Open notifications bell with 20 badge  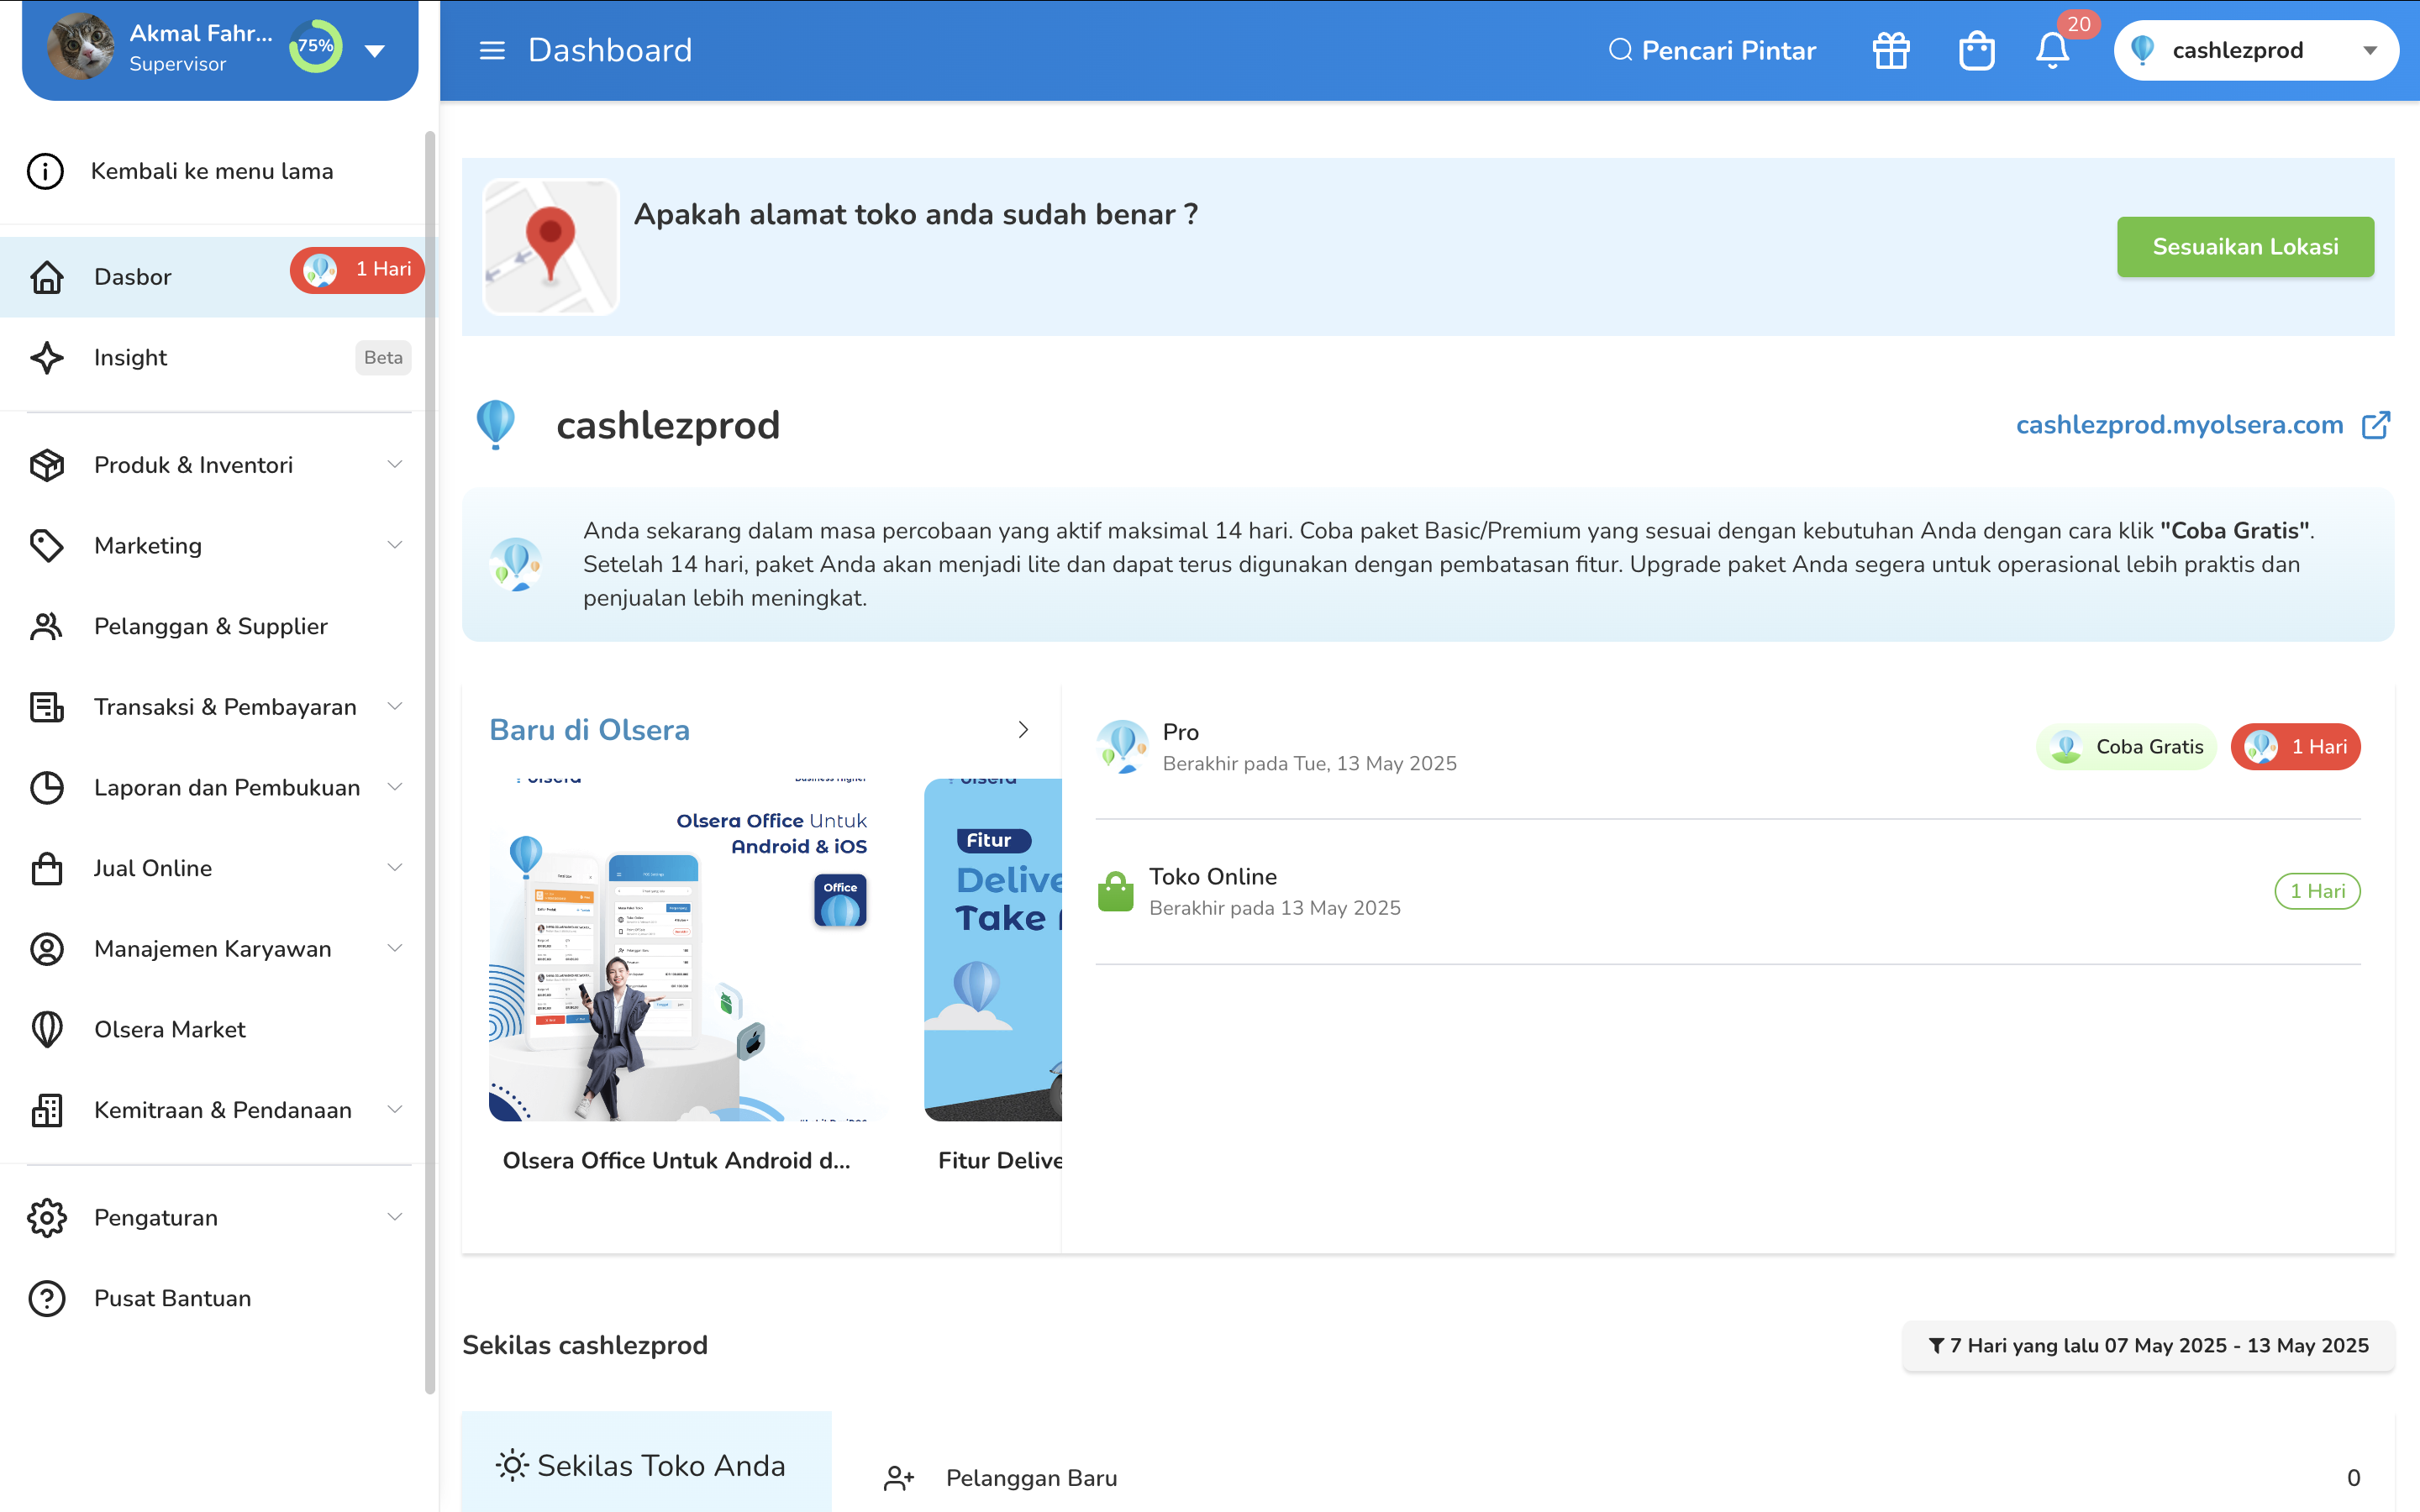click(x=2053, y=50)
